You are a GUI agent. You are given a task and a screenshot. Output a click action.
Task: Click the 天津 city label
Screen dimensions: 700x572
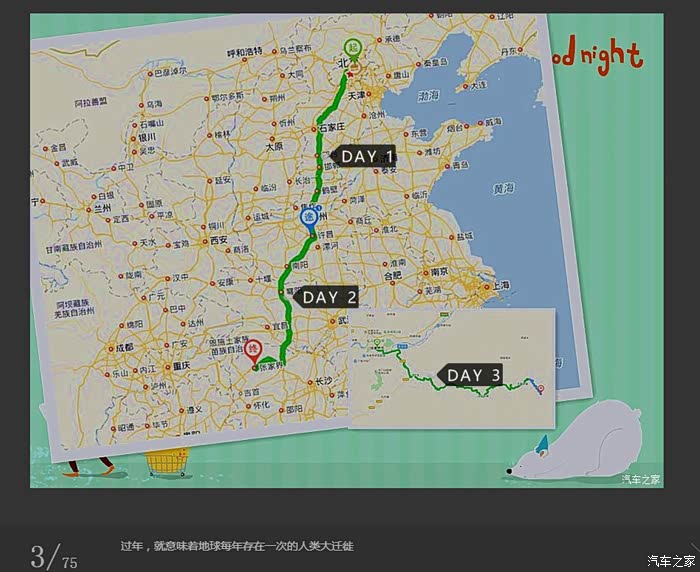pos(356,95)
